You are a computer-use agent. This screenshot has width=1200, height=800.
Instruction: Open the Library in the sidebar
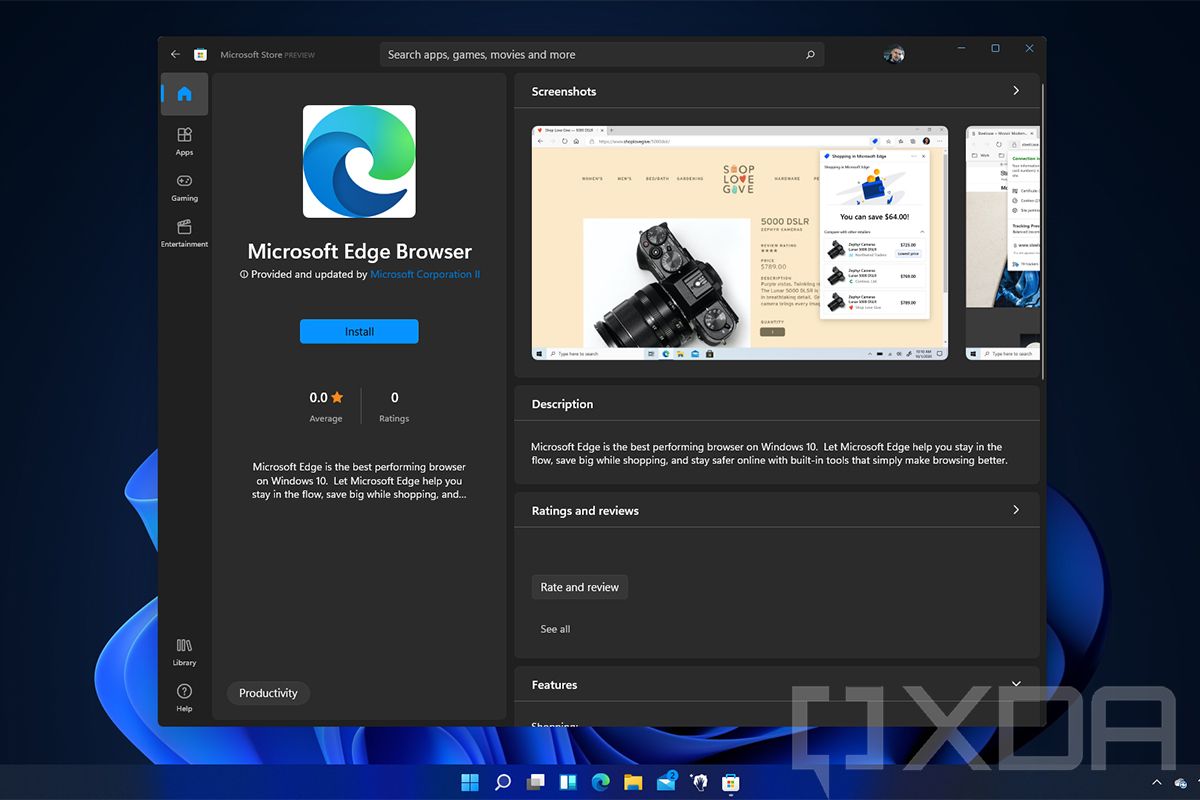coord(184,651)
